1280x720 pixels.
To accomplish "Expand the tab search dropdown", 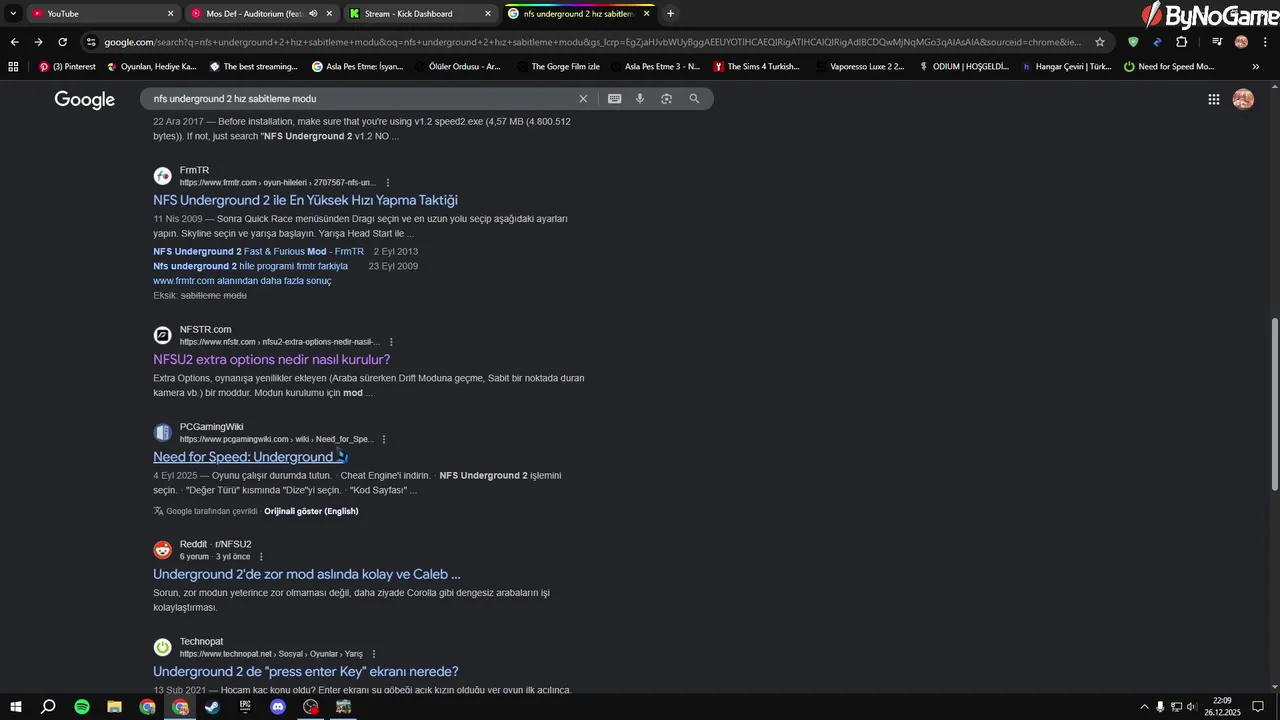I will click(13, 14).
